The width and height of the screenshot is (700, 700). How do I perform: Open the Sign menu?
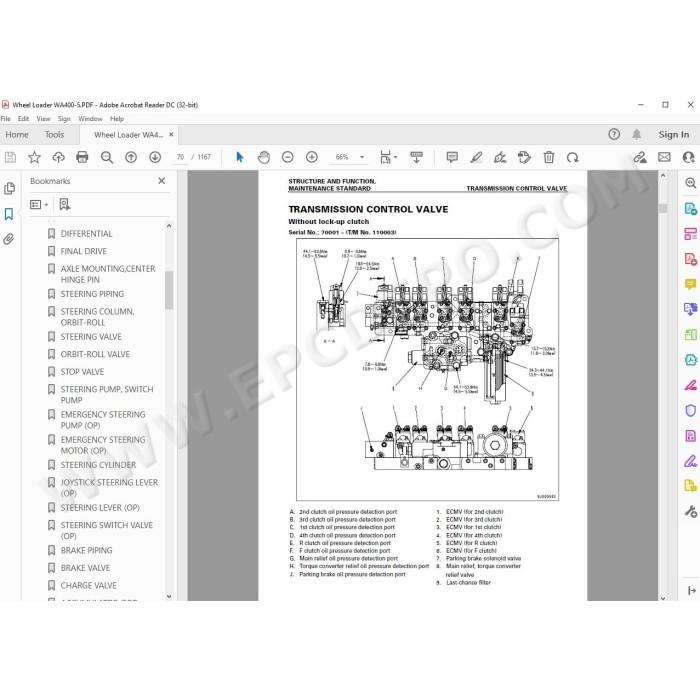64,119
